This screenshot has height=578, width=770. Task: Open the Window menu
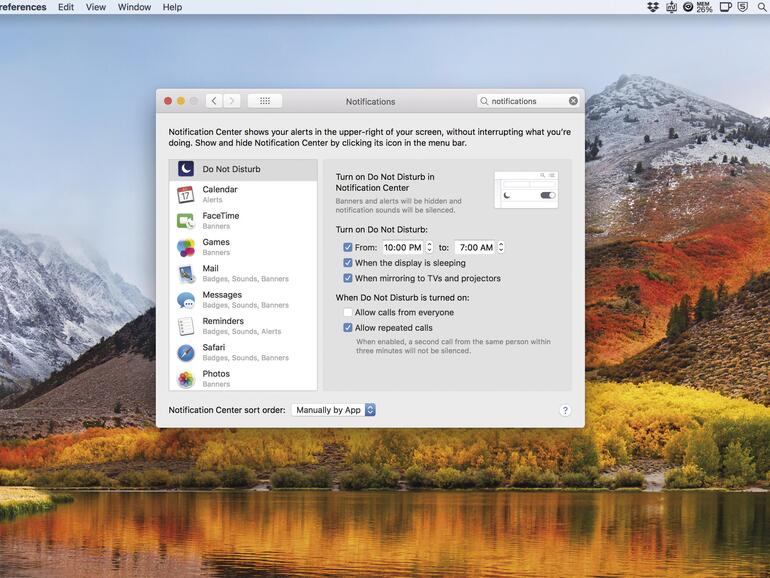click(134, 7)
